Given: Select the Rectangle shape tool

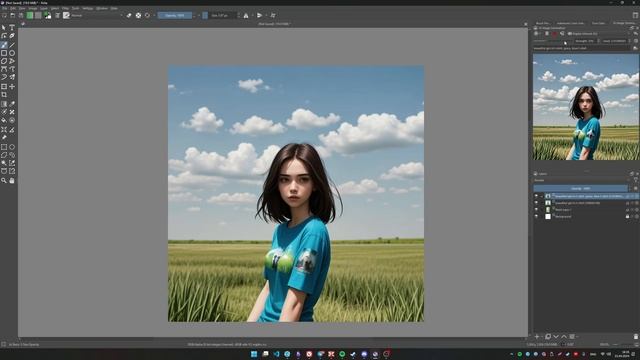Looking at the screenshot, I should click(4, 53).
